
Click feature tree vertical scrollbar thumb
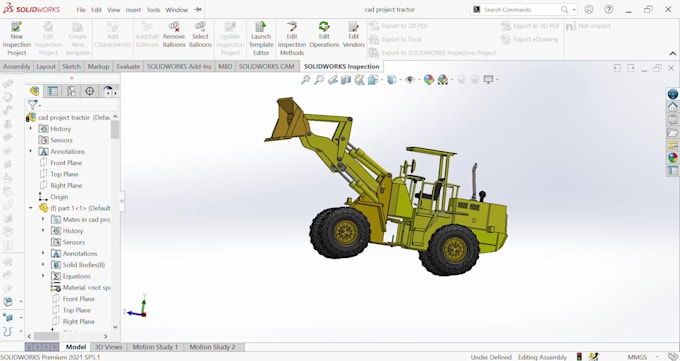115,129
